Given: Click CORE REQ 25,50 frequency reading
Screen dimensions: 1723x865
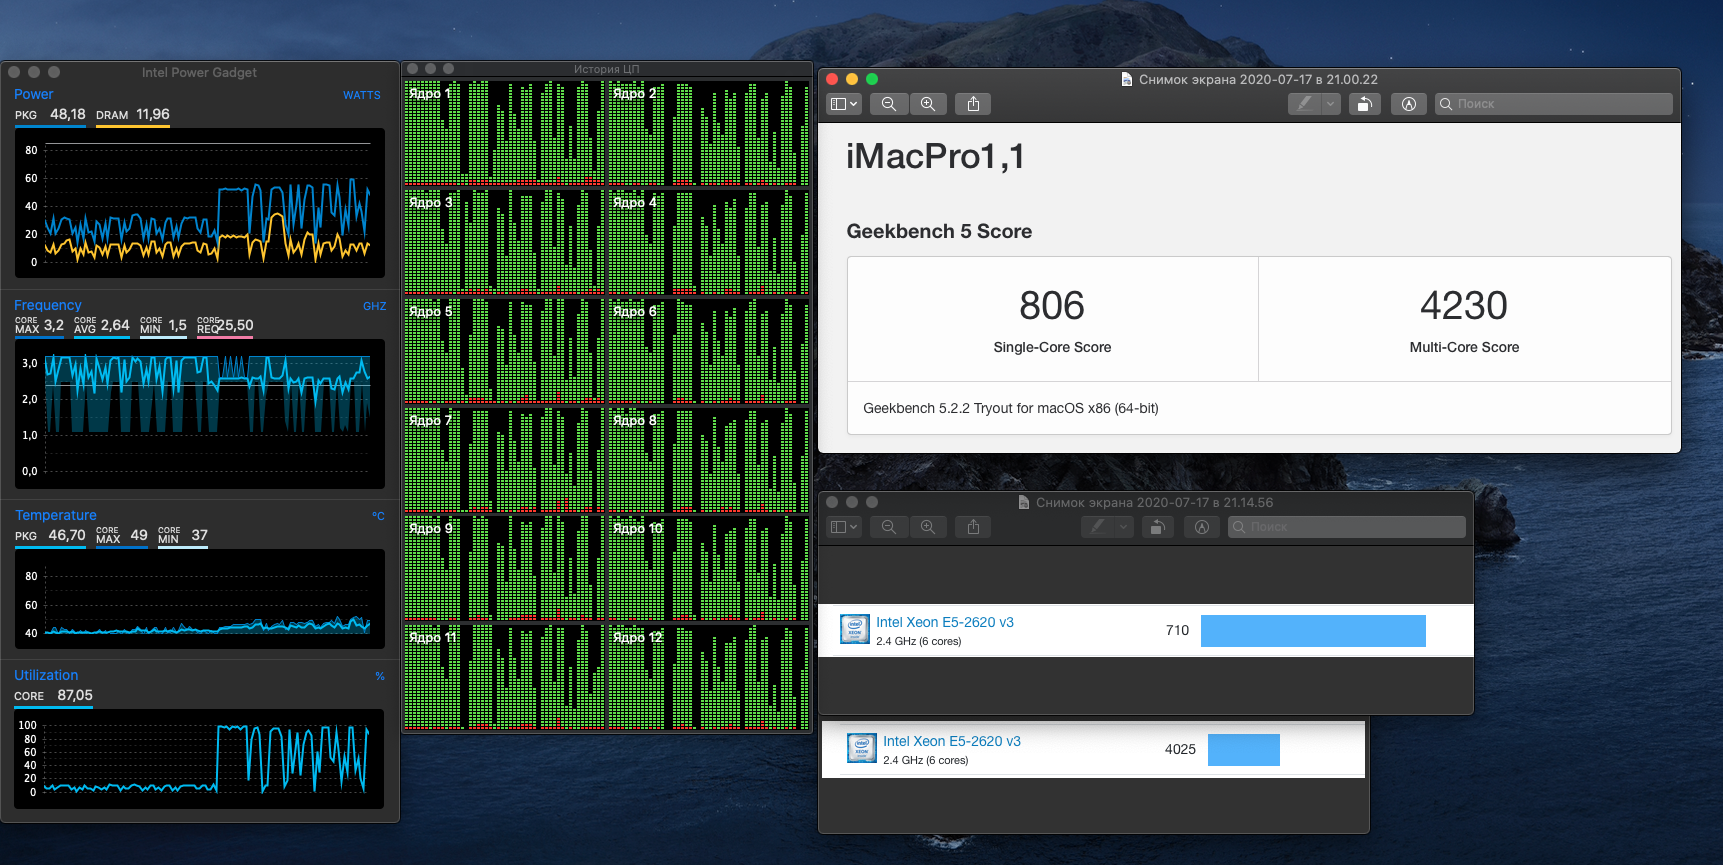Looking at the screenshot, I should tap(225, 326).
